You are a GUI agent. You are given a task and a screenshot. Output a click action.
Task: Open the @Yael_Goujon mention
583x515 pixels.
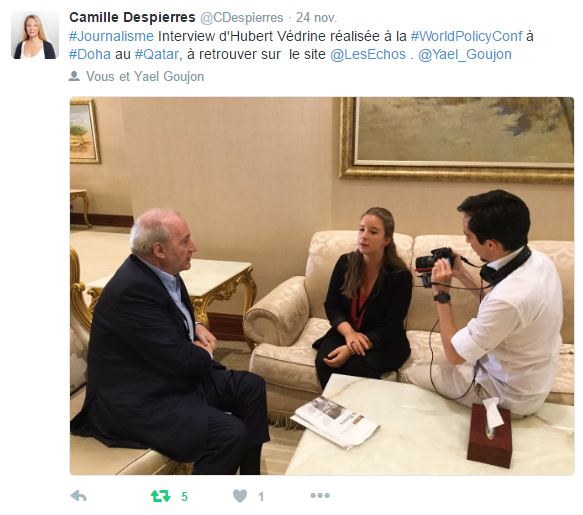[465, 54]
